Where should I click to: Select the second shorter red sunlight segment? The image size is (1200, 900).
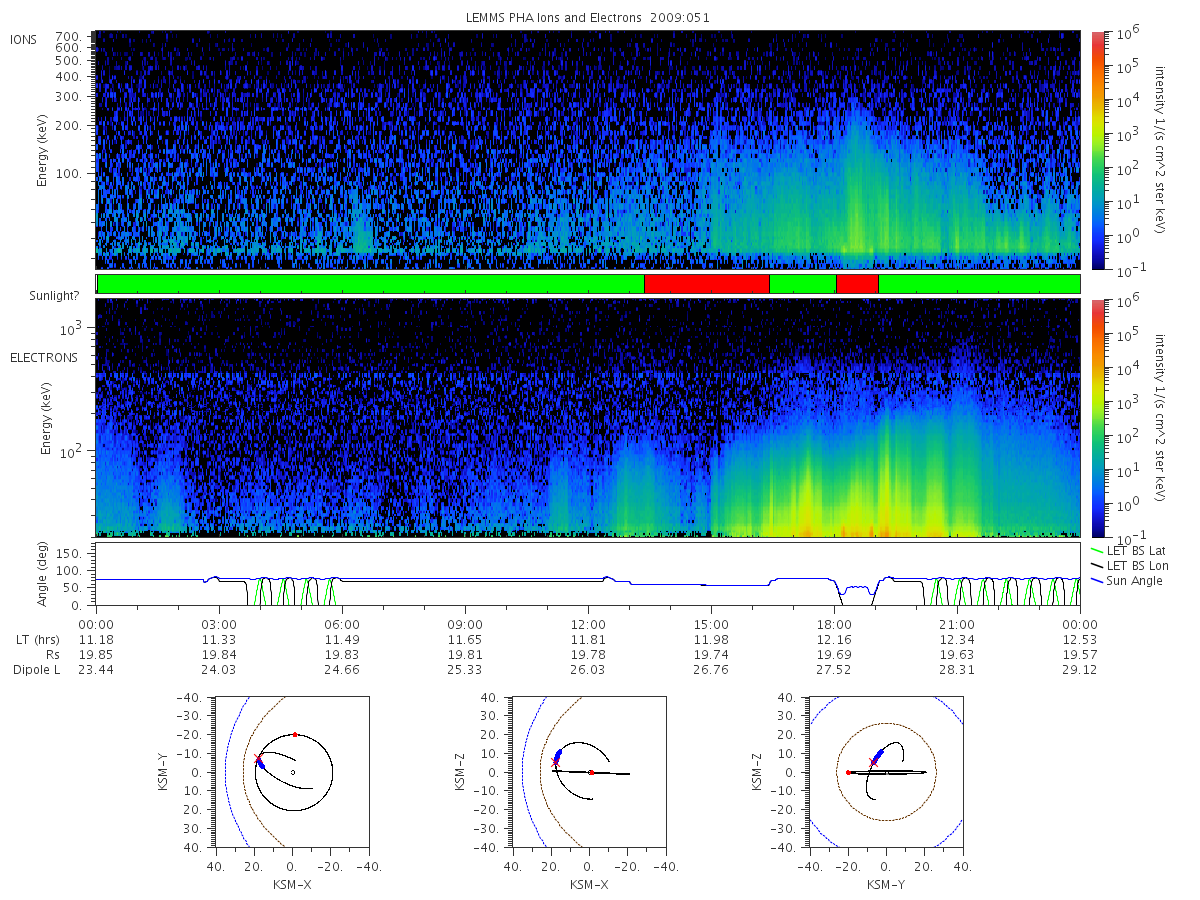coord(857,284)
